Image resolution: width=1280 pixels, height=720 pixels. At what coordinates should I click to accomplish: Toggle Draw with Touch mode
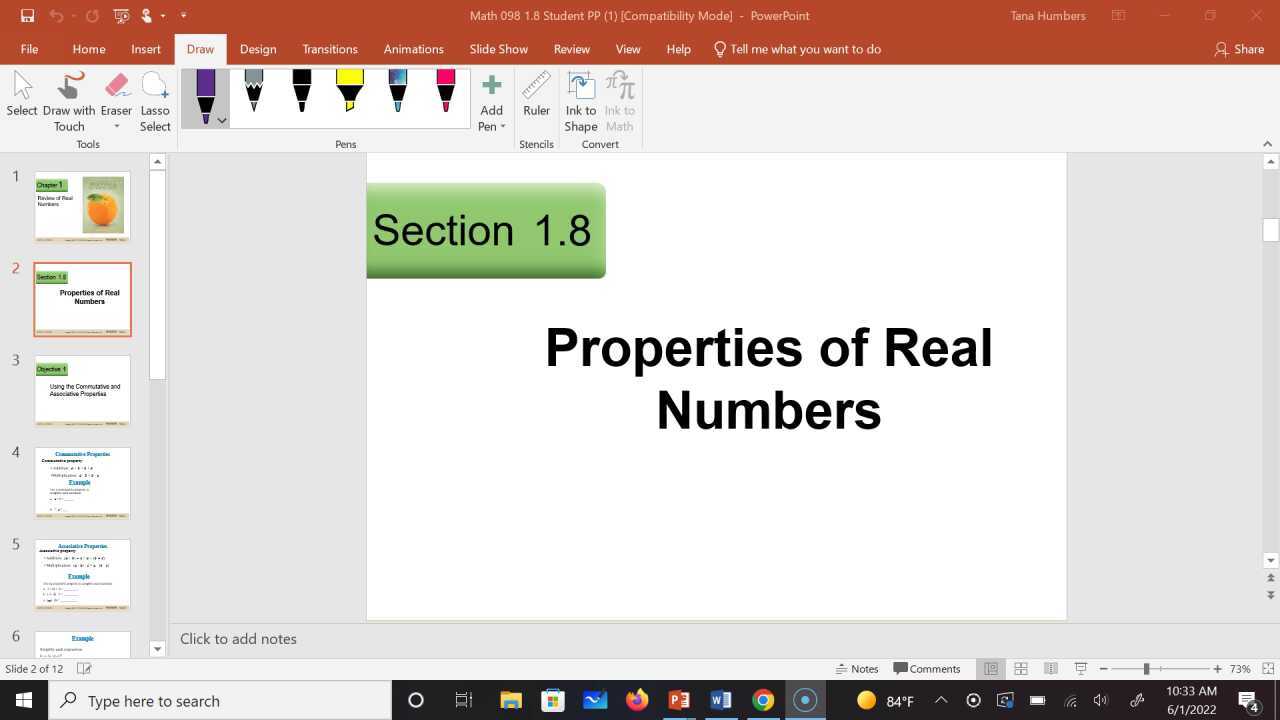[68, 95]
